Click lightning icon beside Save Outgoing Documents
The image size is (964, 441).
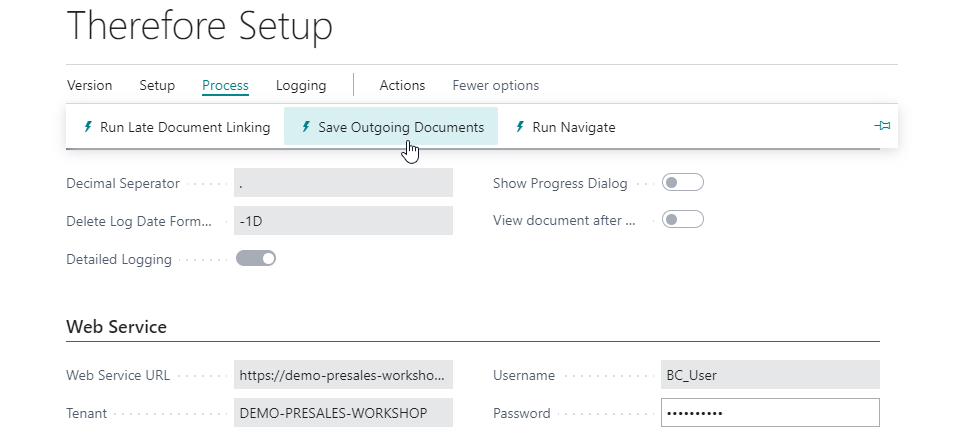[x=306, y=127]
